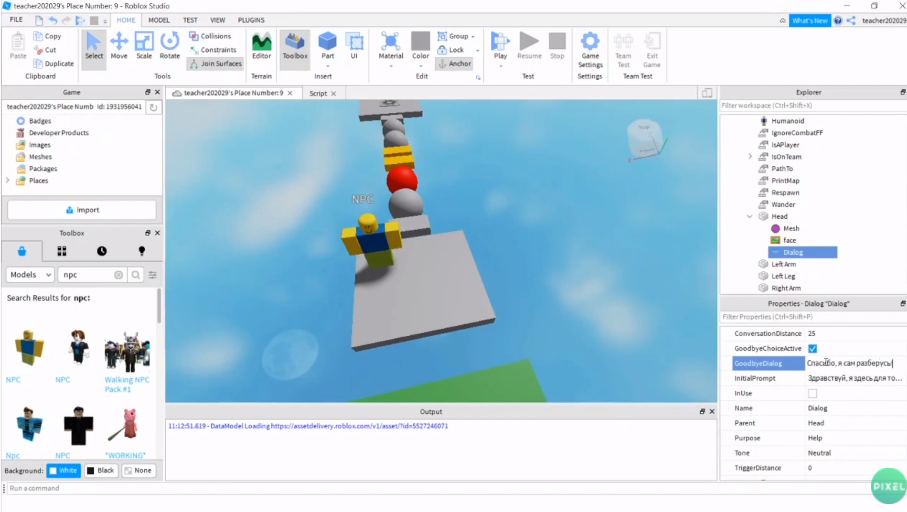
Task: Click the What's New button
Action: (x=810, y=20)
